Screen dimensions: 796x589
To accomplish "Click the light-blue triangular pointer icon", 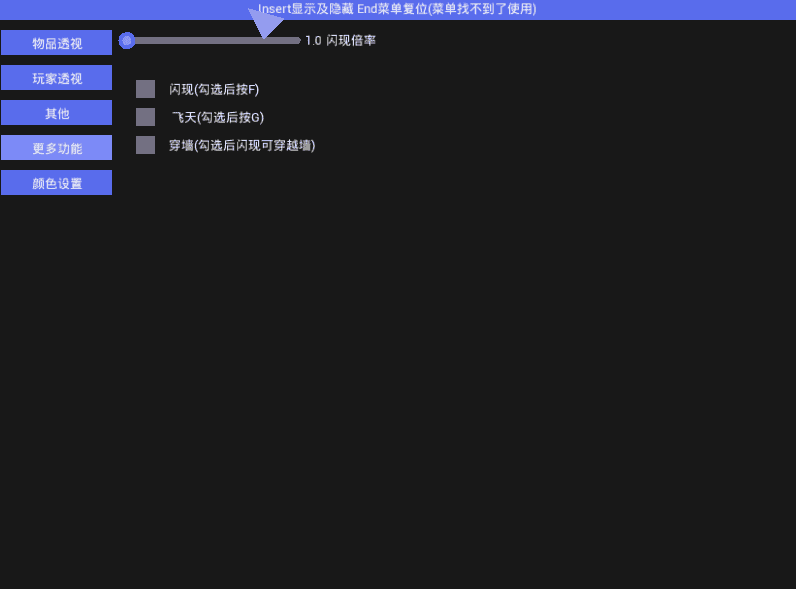I will (x=264, y=22).
